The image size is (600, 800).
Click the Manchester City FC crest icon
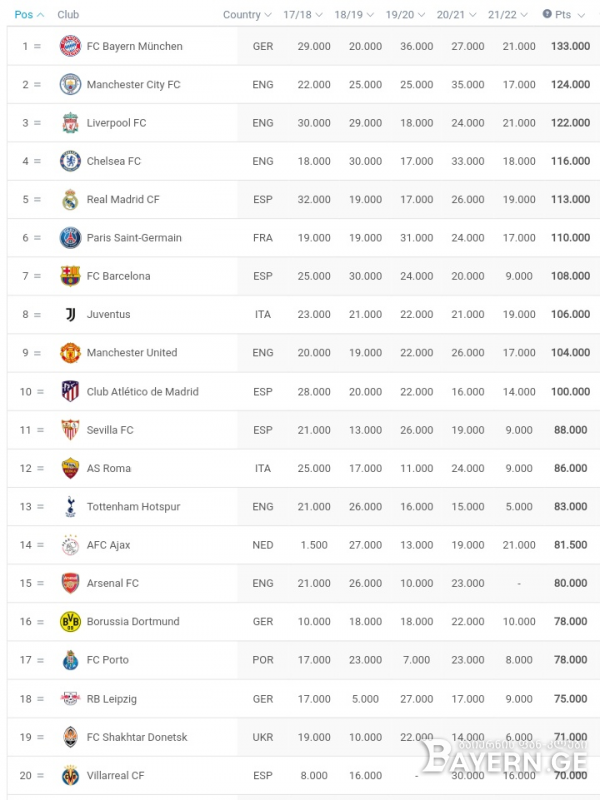pyautogui.click(x=70, y=84)
